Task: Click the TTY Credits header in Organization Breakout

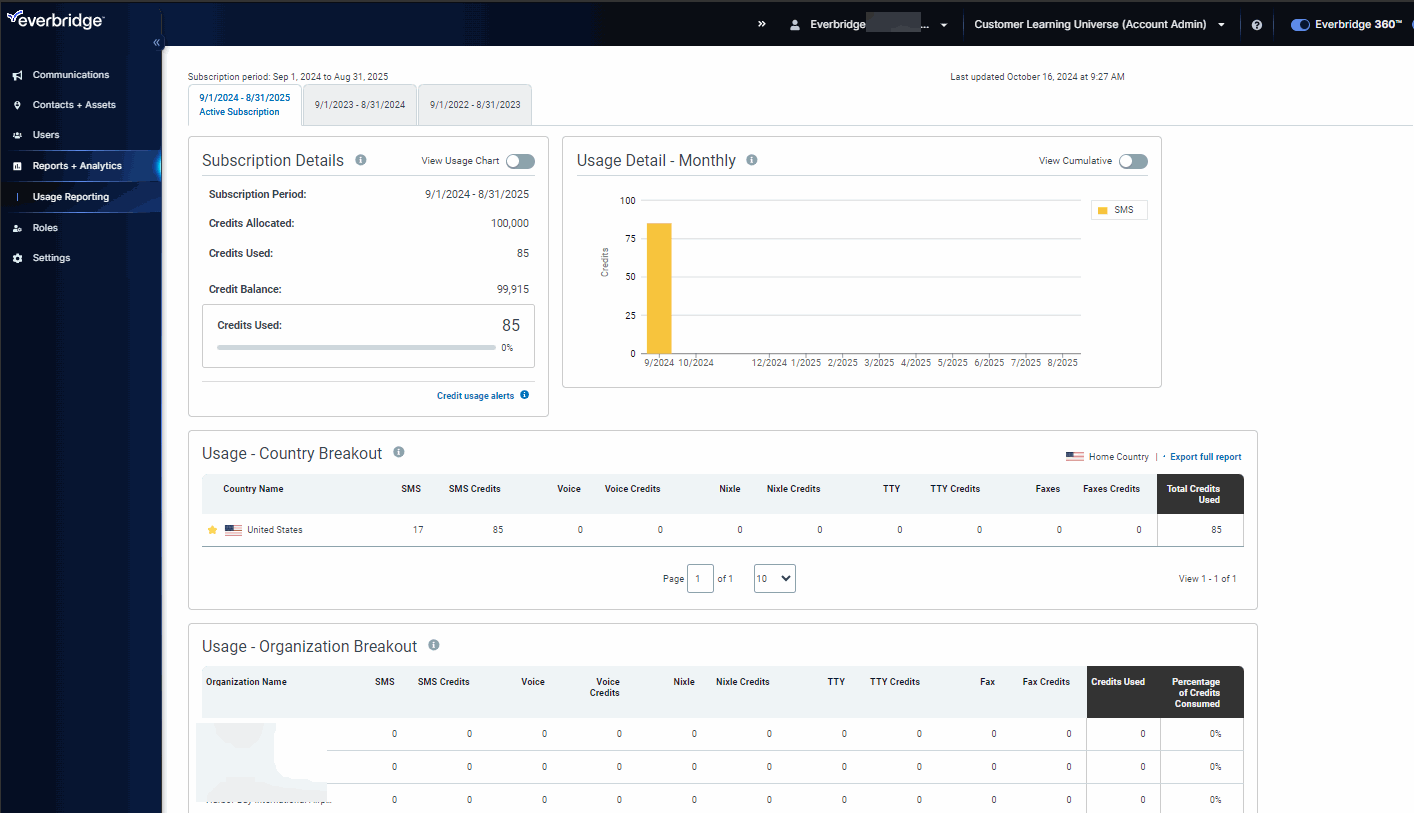Action: click(895, 682)
